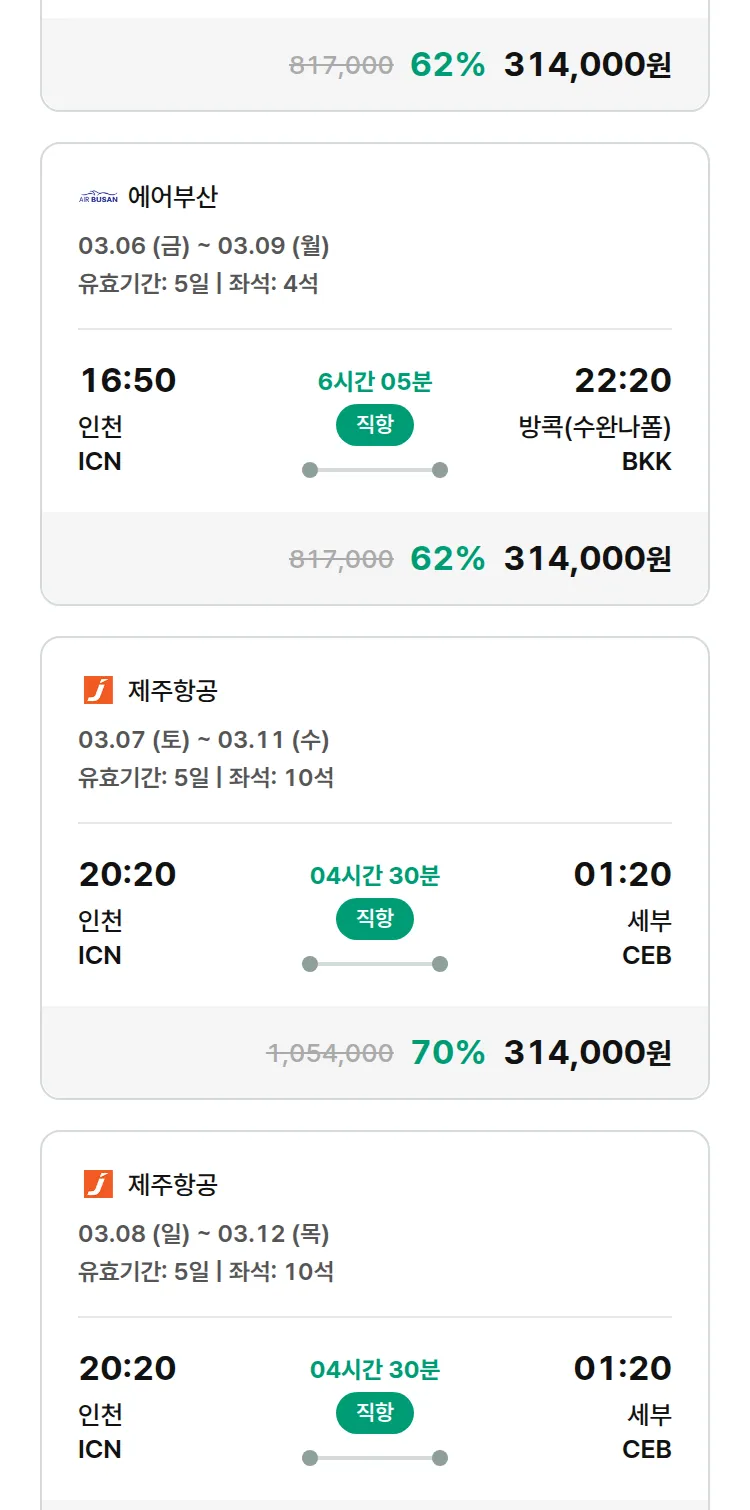Click the crossed-out 1,054,000 original price
This screenshot has height=1510, width=750.
coord(330,1053)
